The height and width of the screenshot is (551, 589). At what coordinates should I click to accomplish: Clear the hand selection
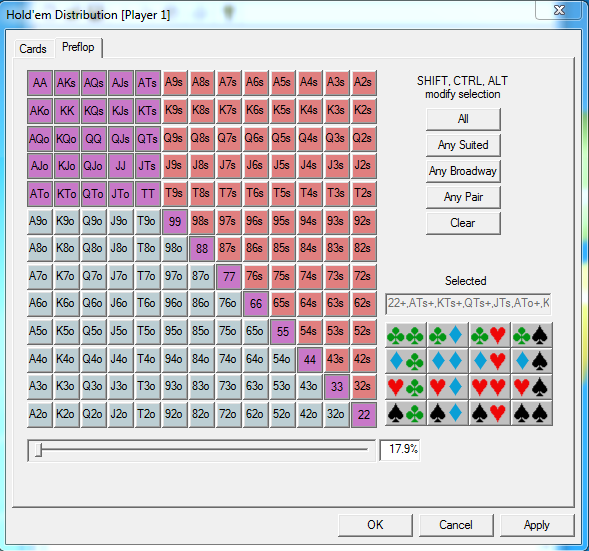pos(463,223)
